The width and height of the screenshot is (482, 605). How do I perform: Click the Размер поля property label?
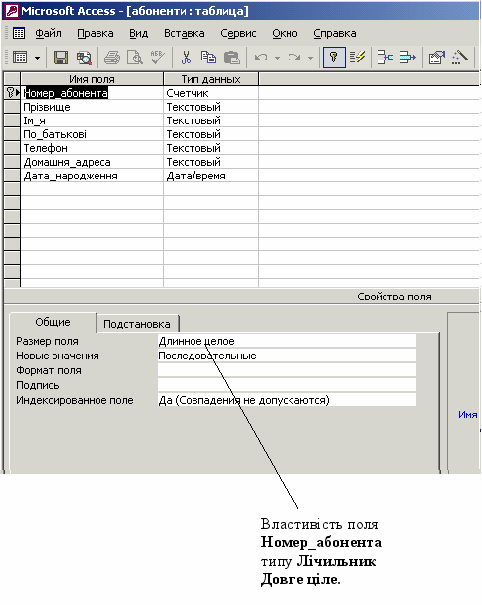(47, 341)
